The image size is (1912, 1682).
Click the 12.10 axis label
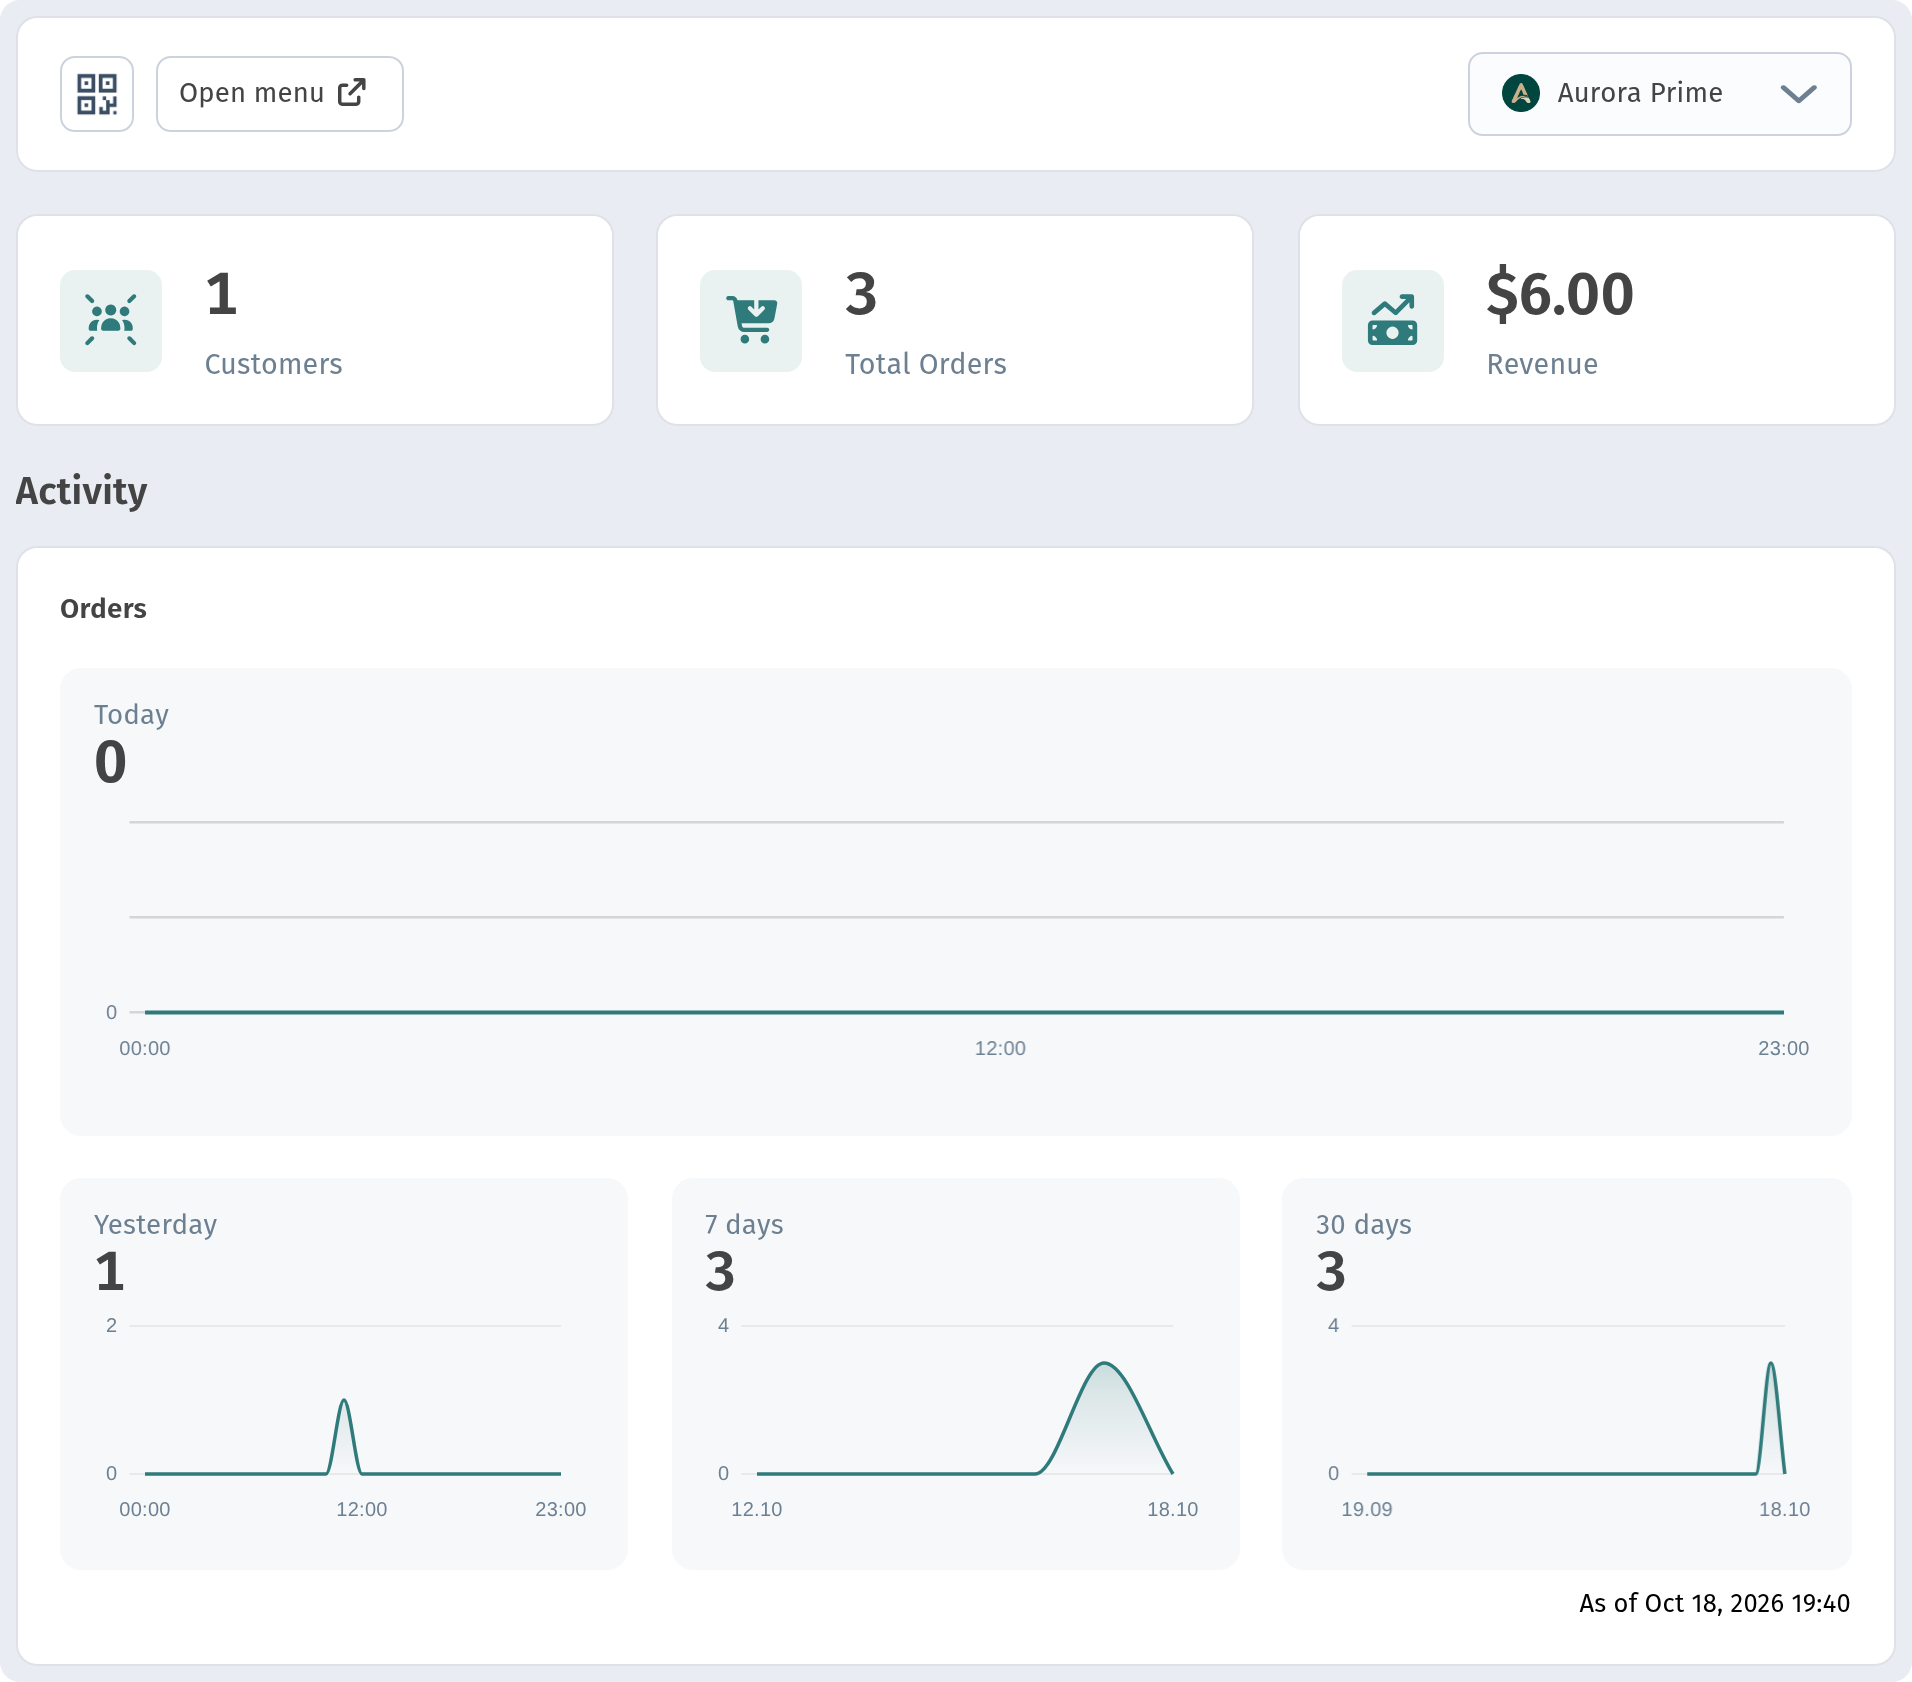click(x=757, y=1509)
